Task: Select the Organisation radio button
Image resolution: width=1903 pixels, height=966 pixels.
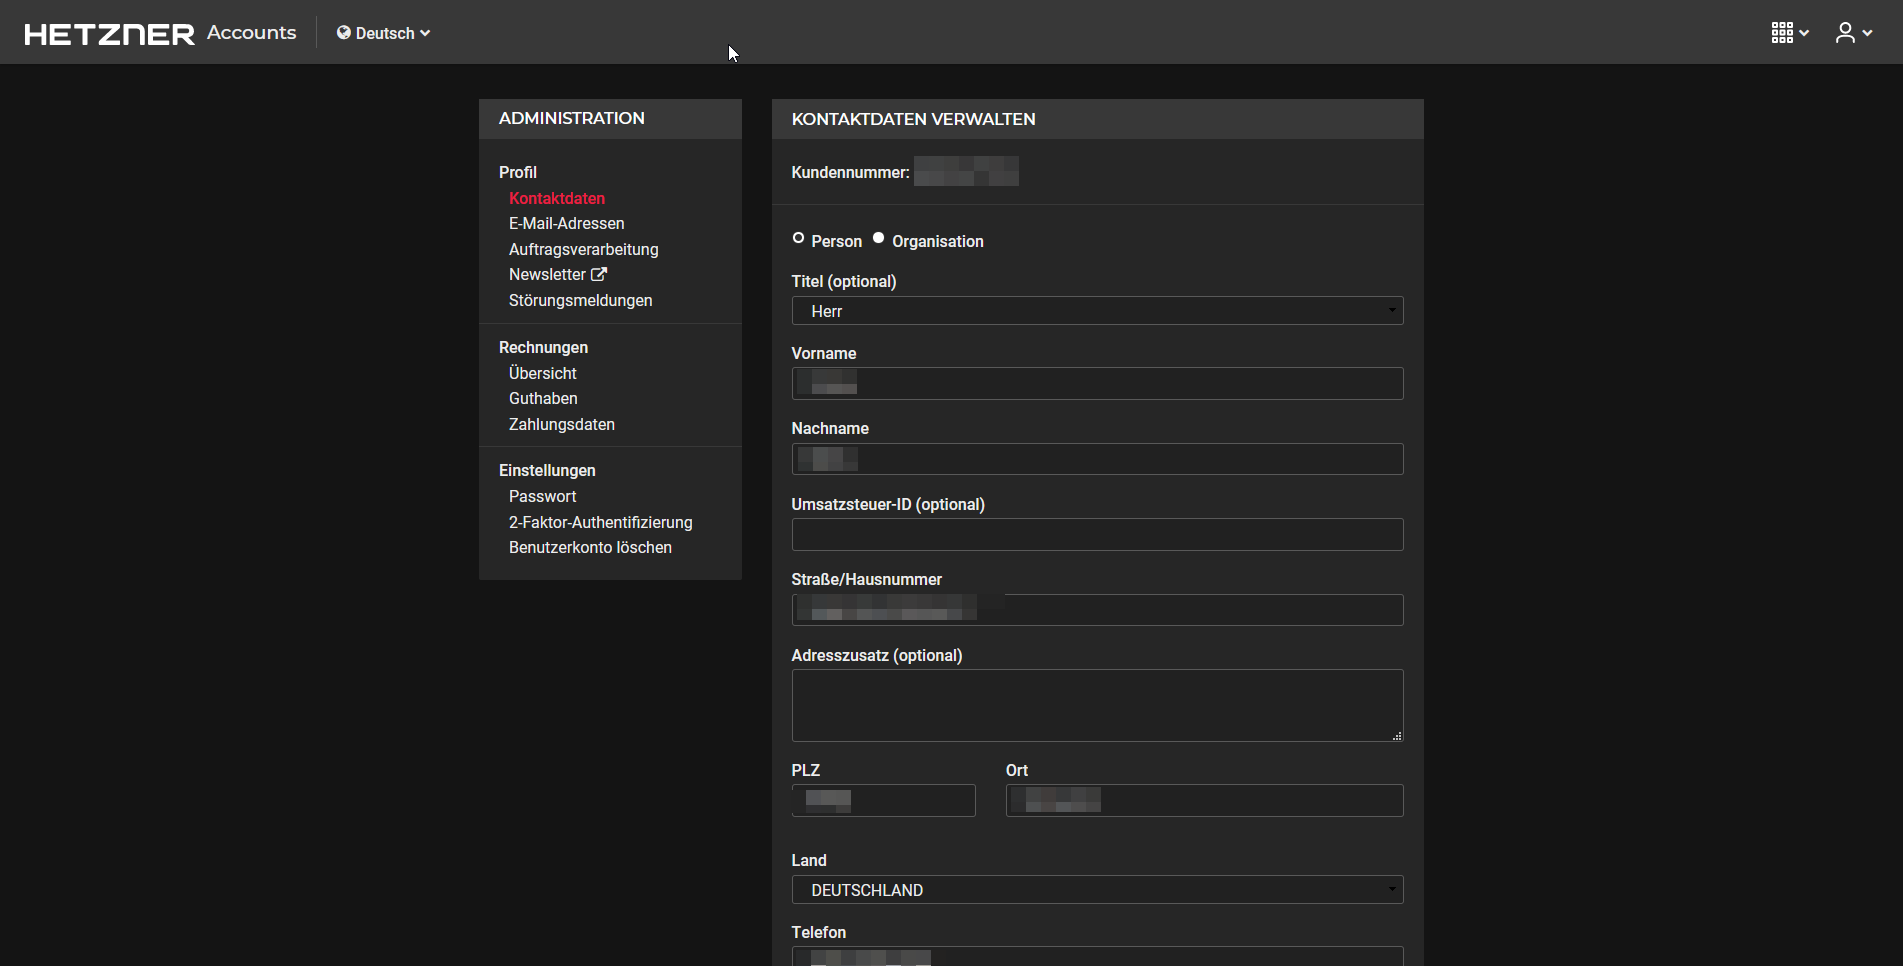Action: 878,238
